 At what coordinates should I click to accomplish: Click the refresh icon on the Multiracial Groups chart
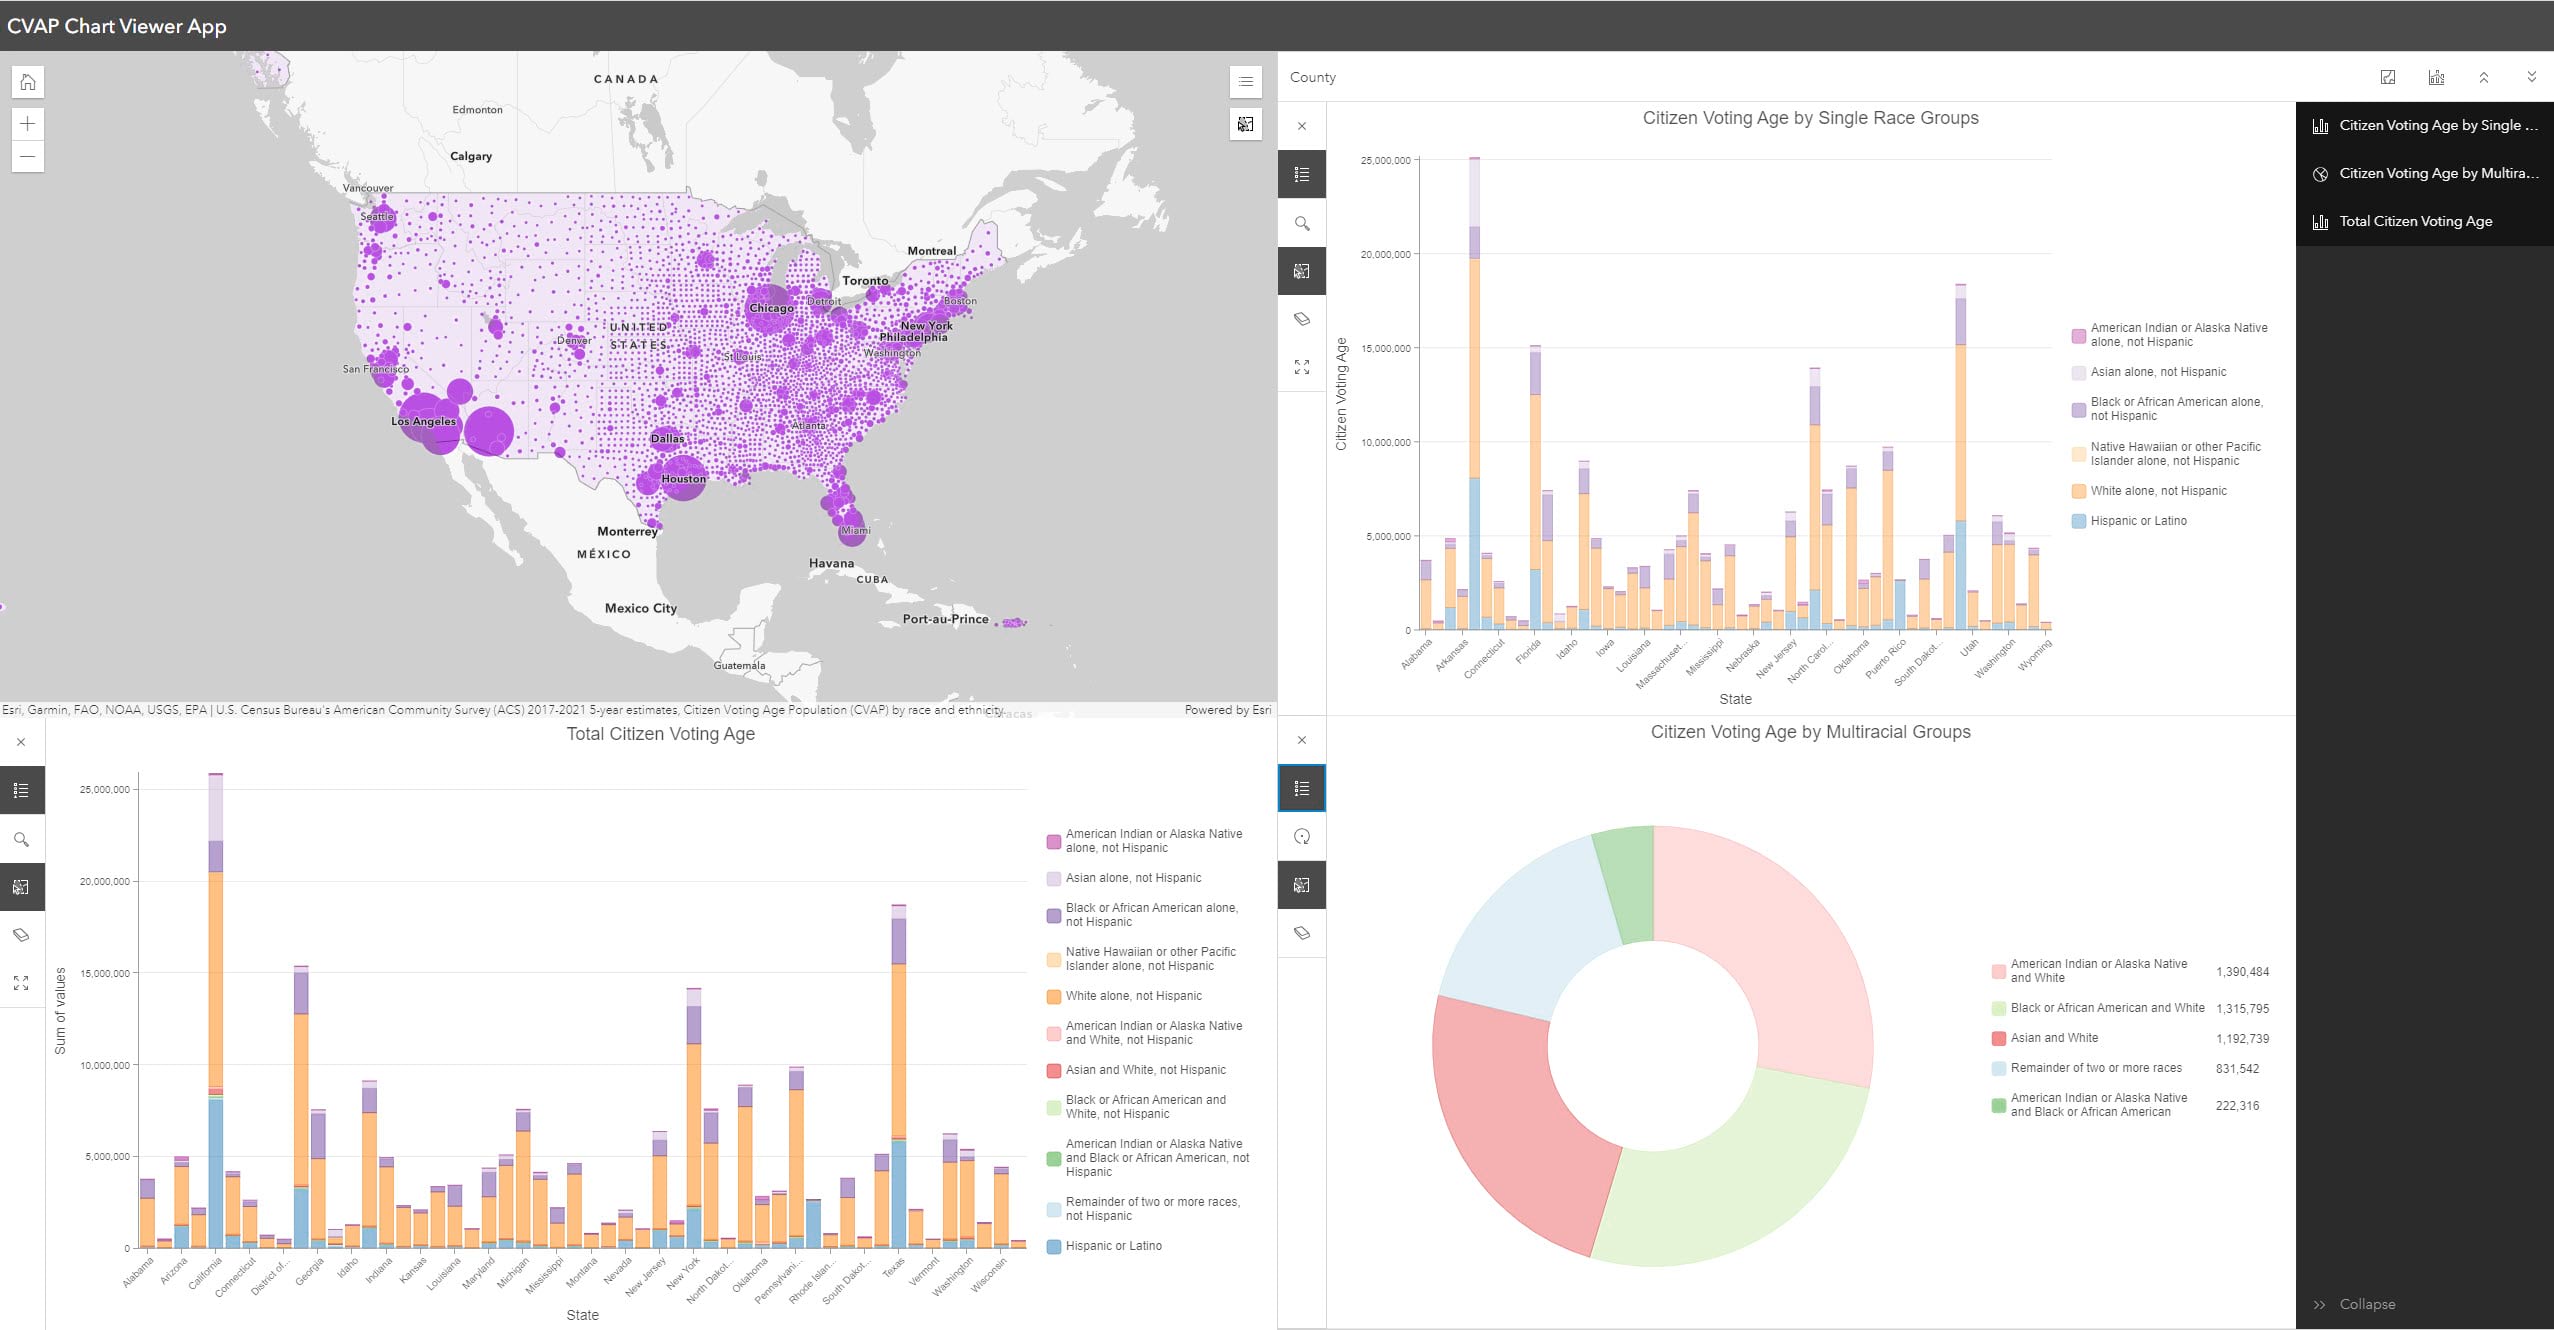(1303, 837)
